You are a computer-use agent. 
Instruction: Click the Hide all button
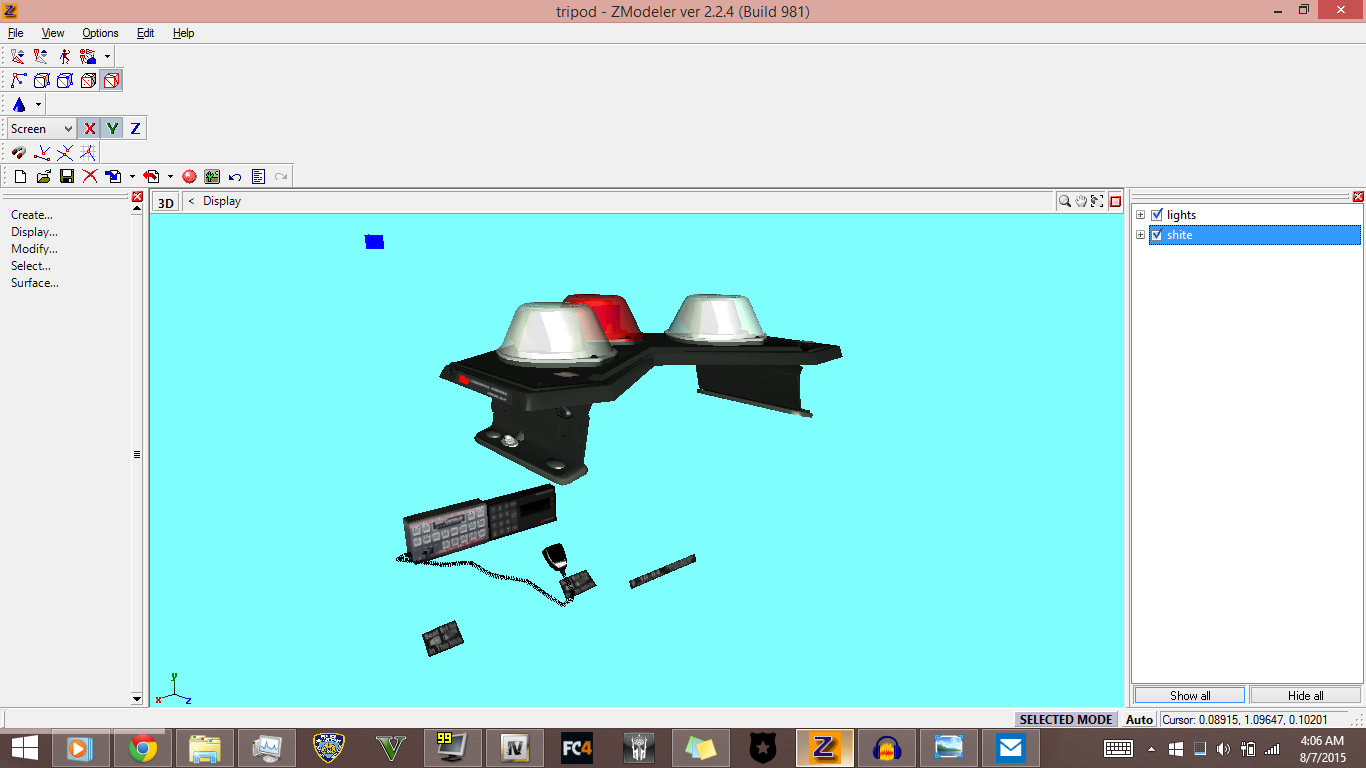(1305, 695)
